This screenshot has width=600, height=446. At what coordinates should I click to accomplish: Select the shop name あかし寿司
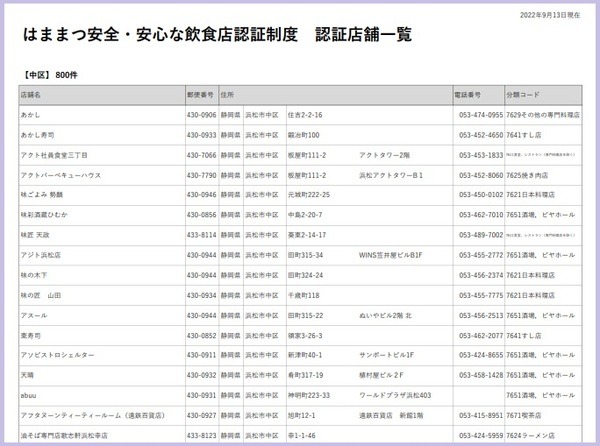(x=38, y=135)
